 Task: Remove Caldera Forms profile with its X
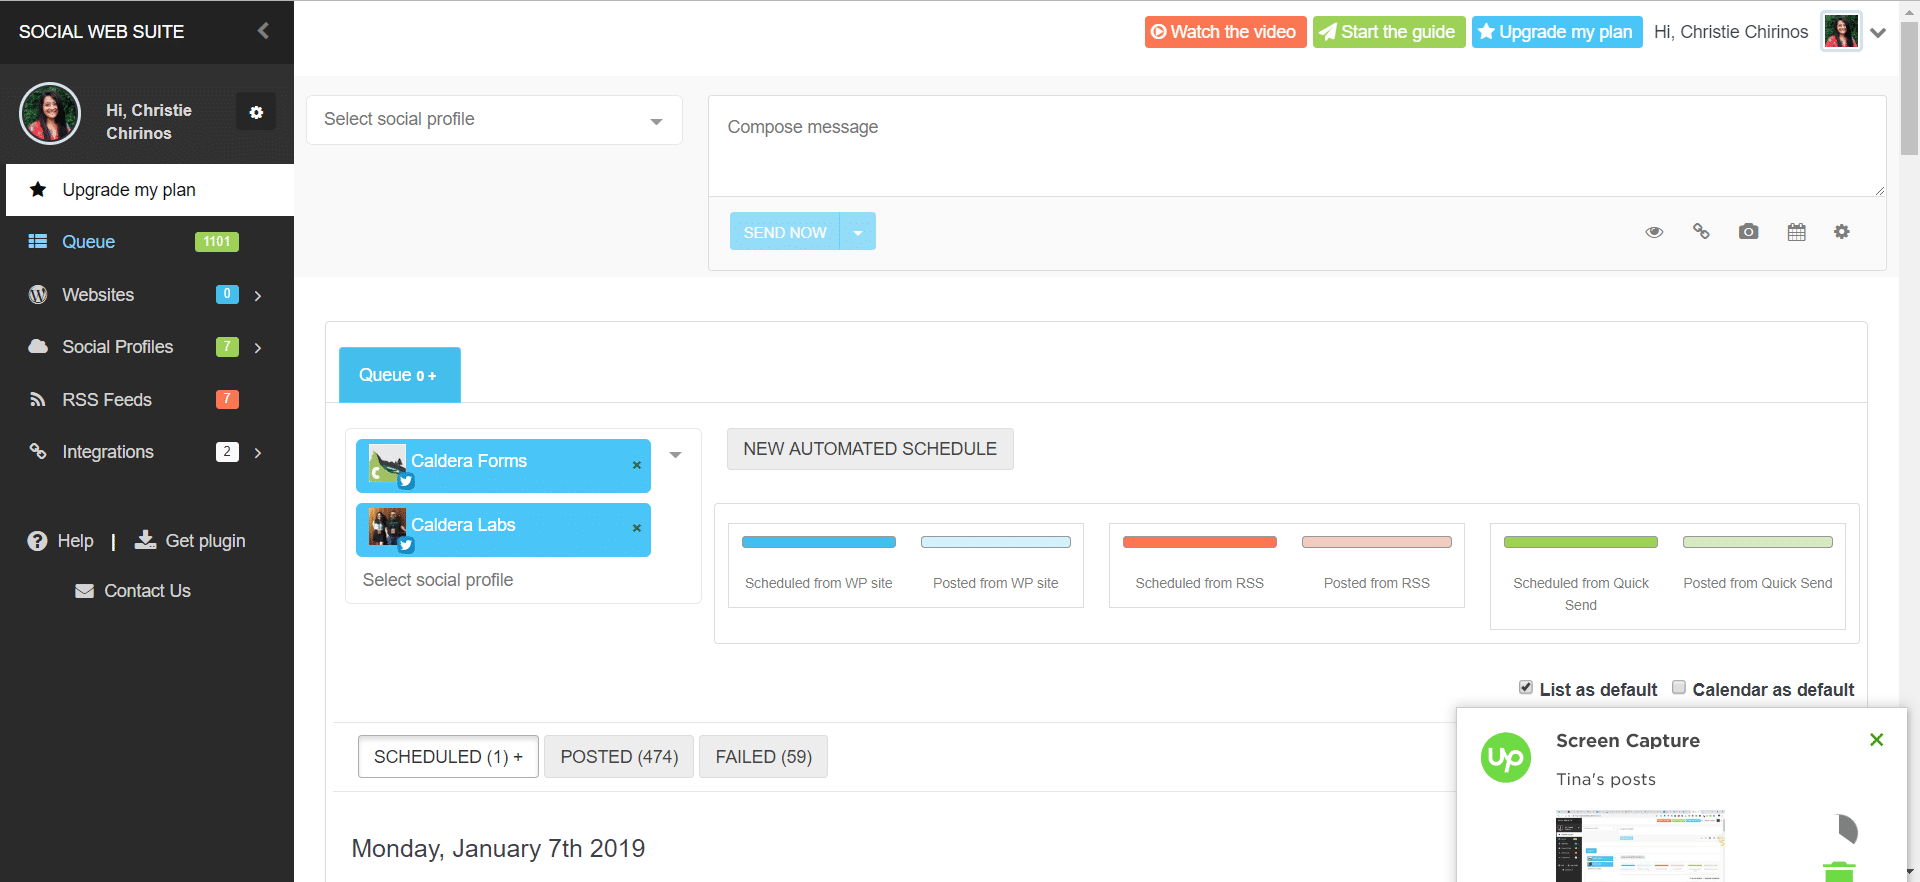637,465
